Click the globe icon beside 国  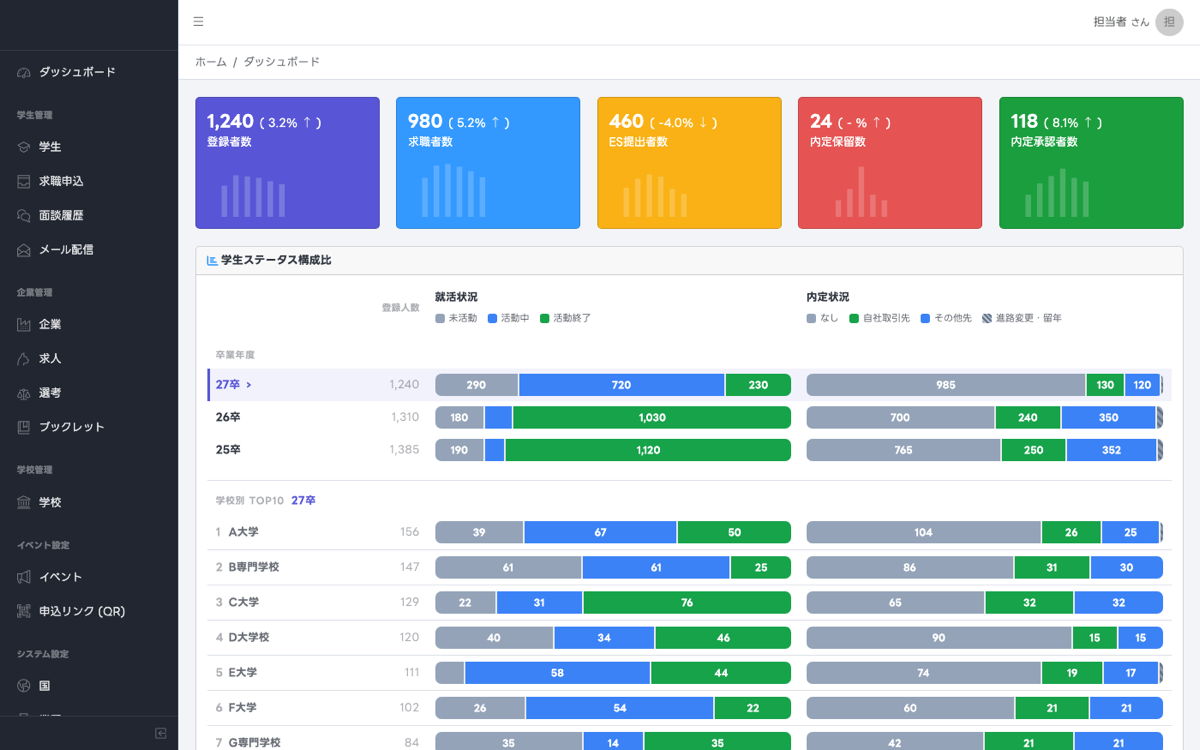pyautogui.click(x=24, y=686)
